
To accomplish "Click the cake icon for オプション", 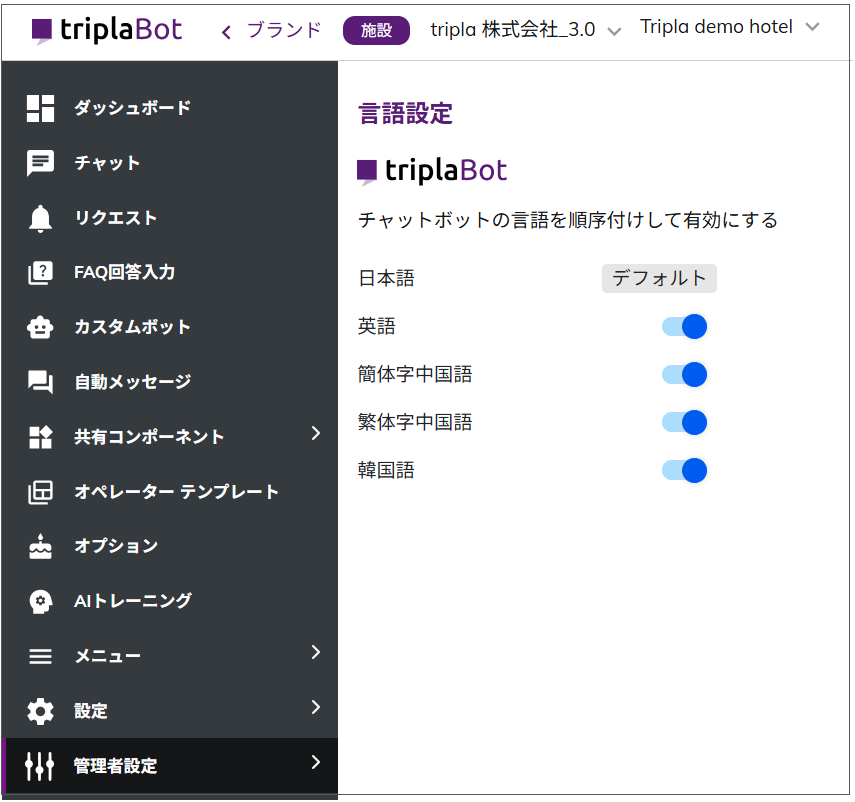I will click(40, 546).
